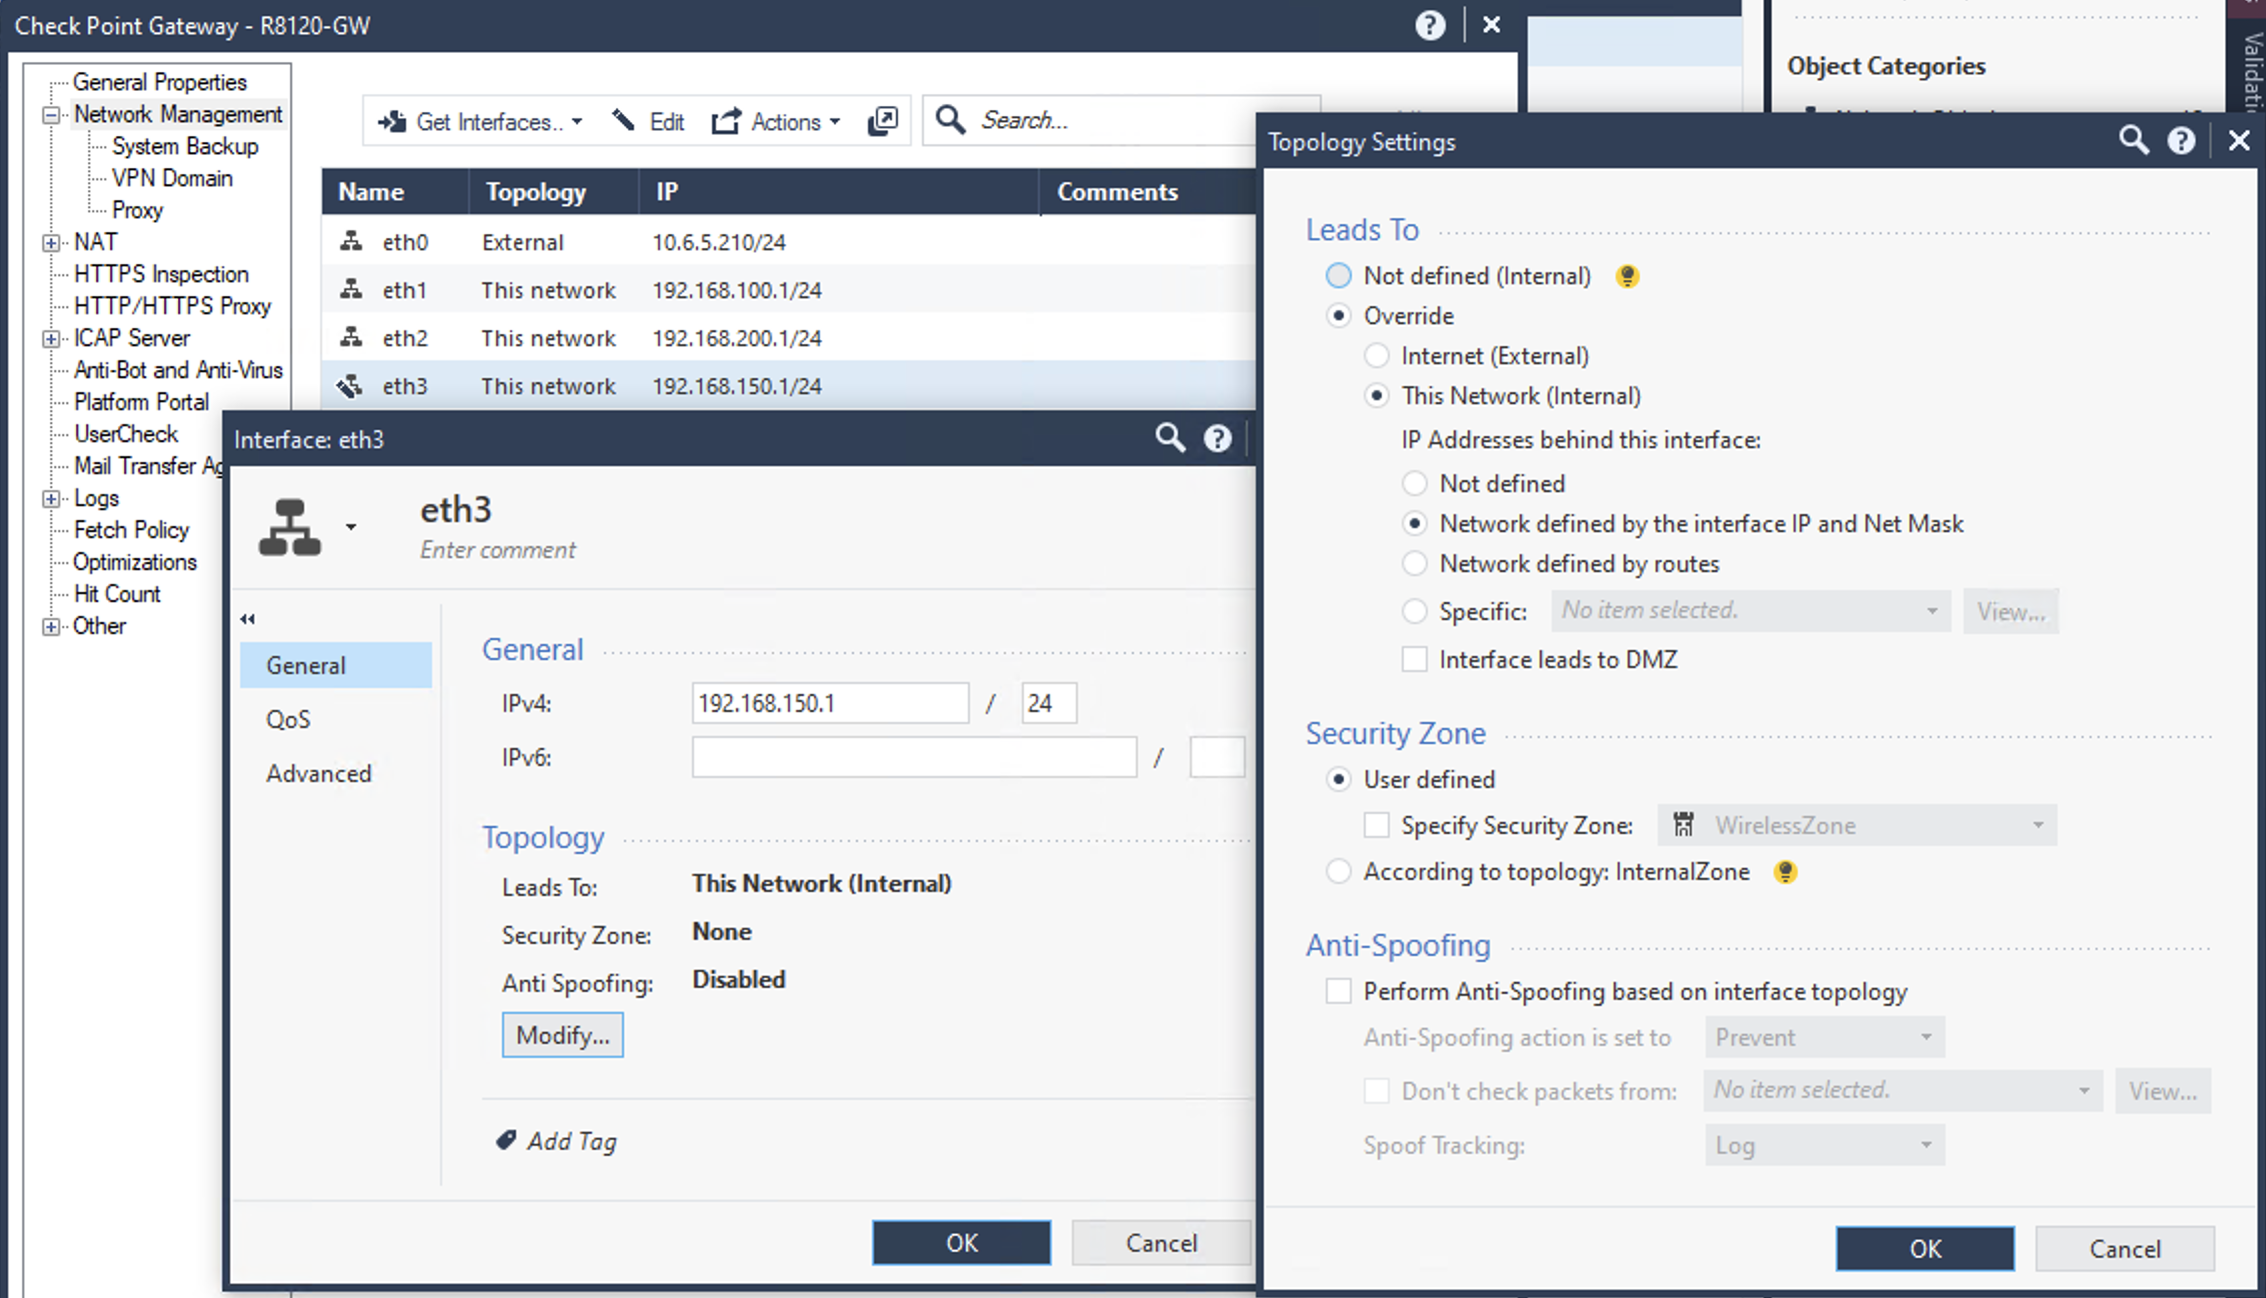Click the IPv4 address input field
The height and width of the screenshot is (1298, 2266).
coord(830,703)
